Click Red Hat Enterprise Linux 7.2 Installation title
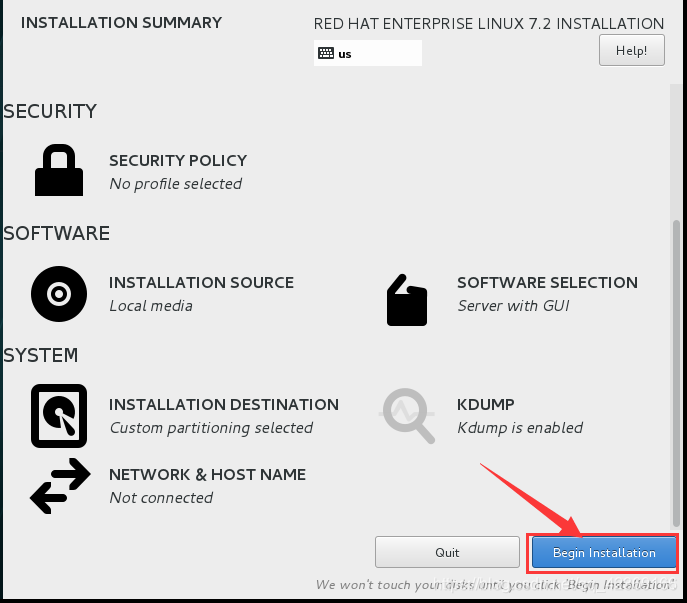 (x=489, y=24)
